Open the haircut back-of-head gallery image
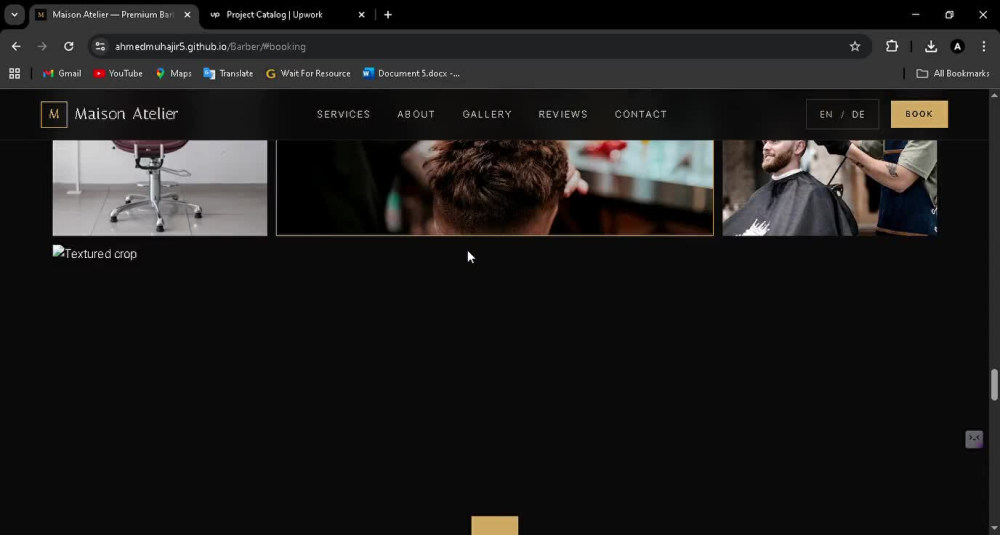Viewport: 1000px width, 535px height. coord(495,188)
